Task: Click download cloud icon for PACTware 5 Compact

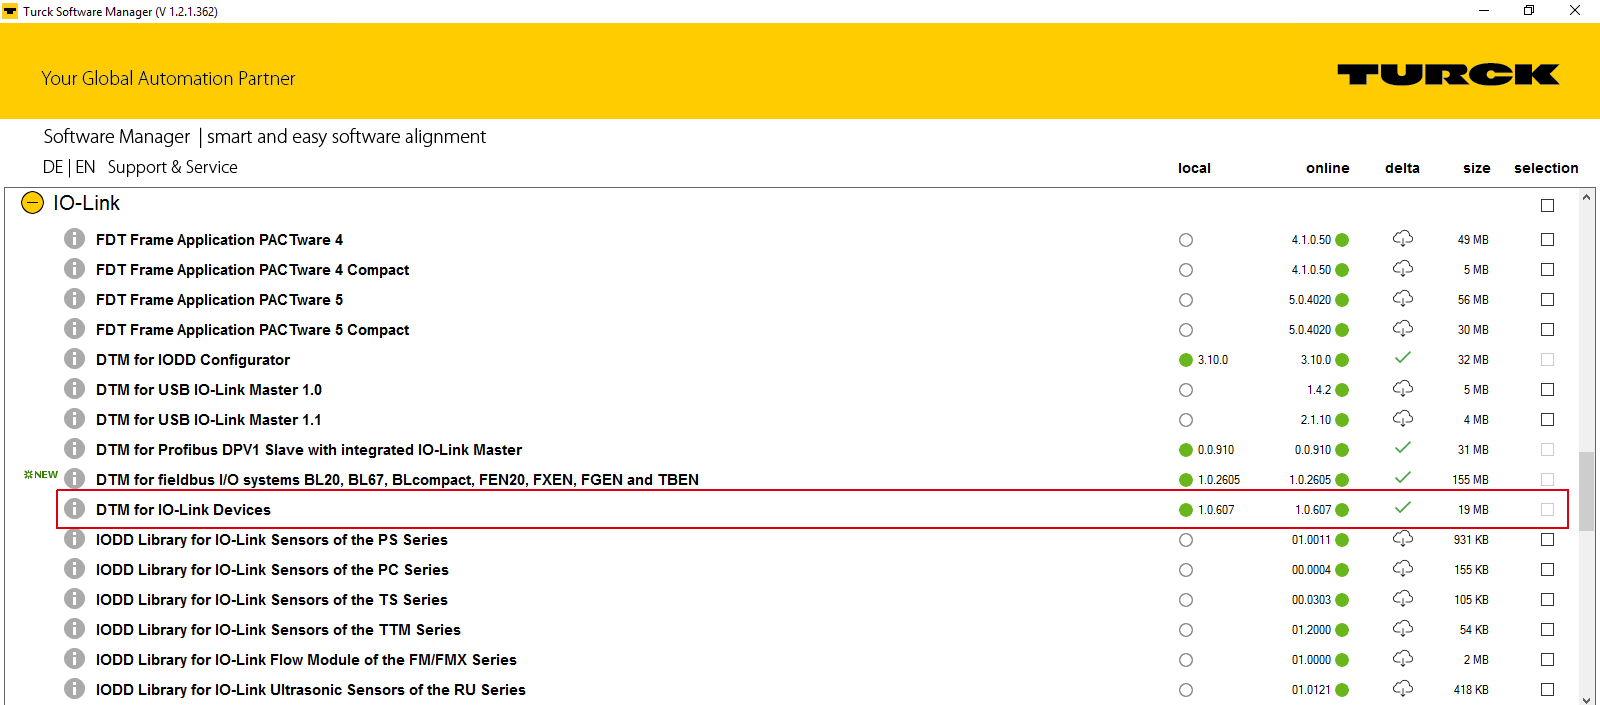Action: point(1403,328)
